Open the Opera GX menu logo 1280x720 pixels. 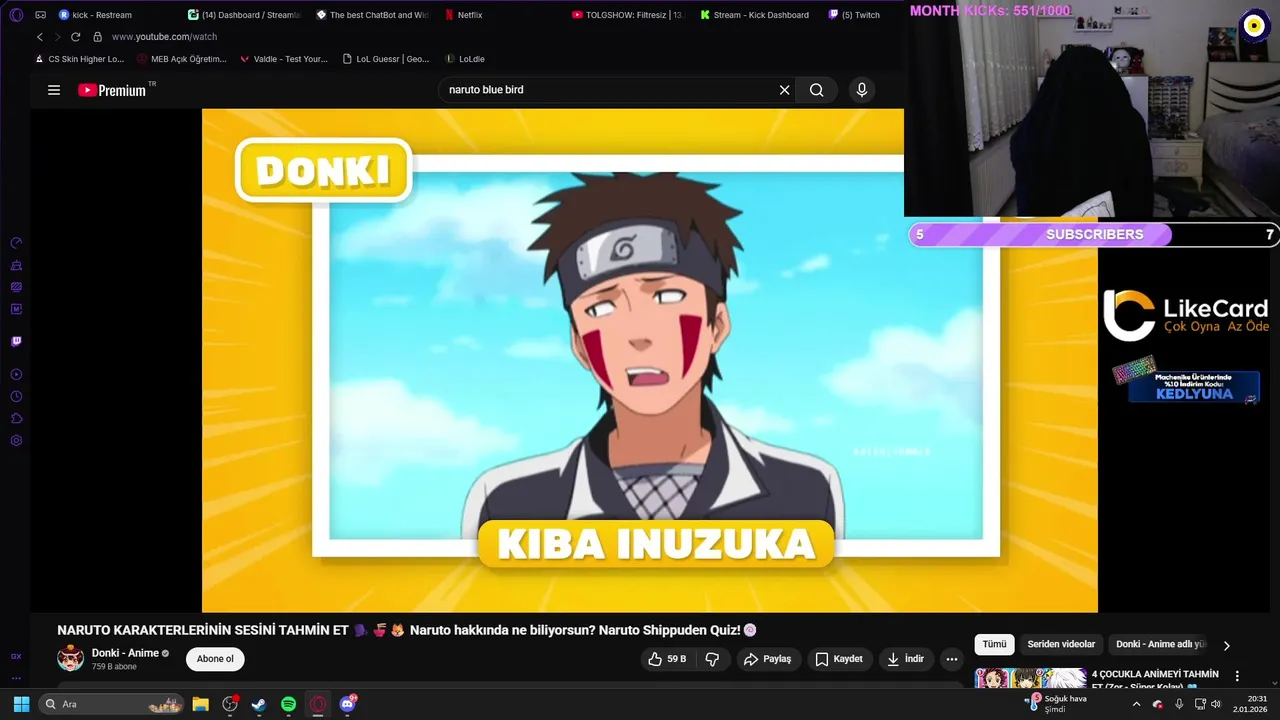[16, 15]
